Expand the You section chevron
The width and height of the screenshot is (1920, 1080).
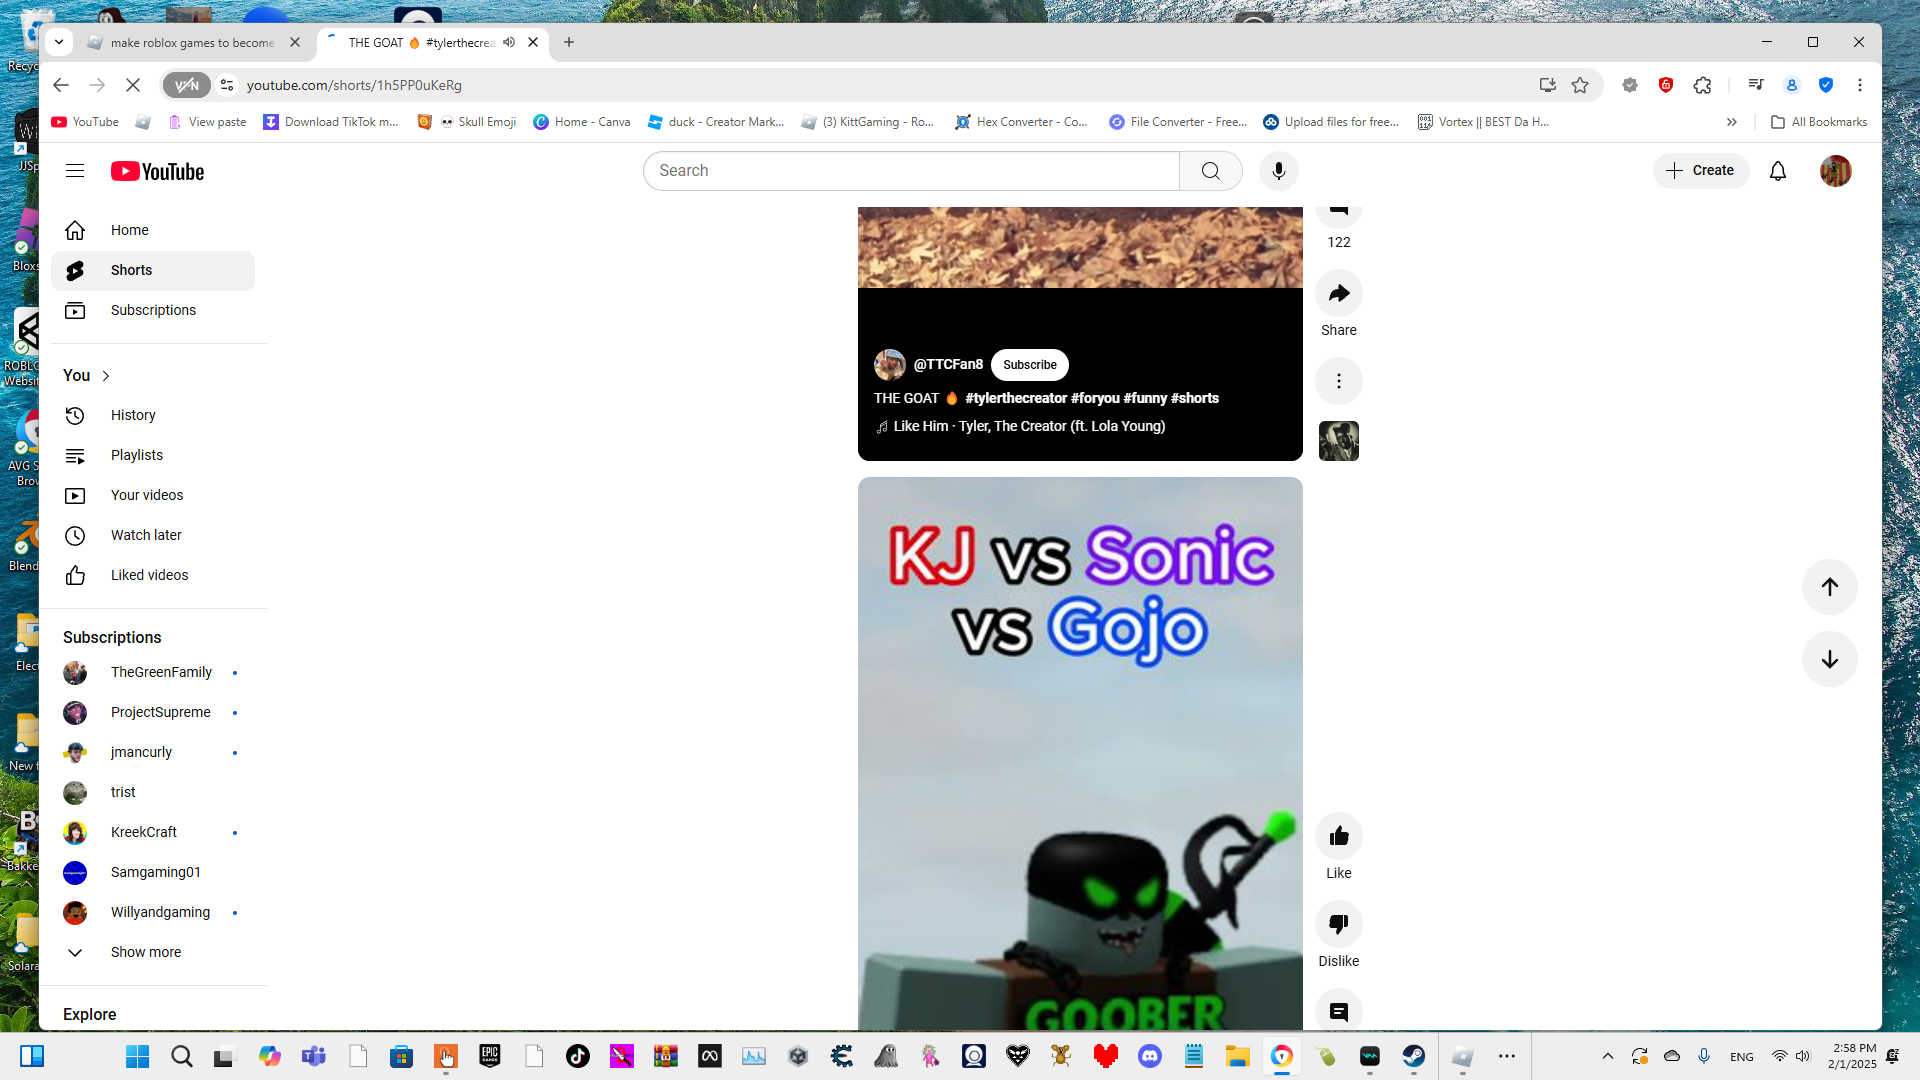click(106, 376)
